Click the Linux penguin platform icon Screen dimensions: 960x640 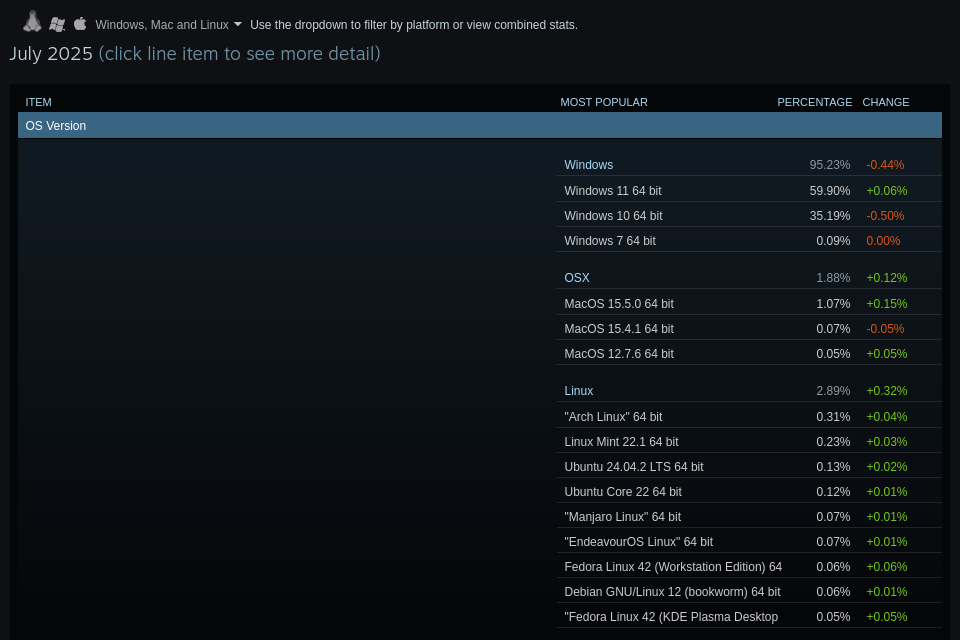click(32, 22)
